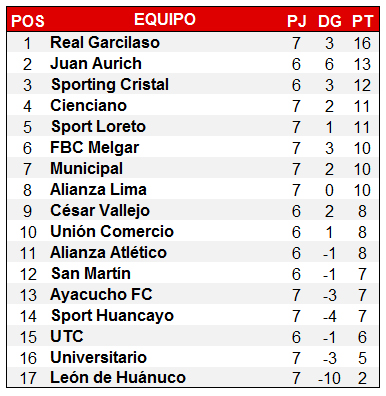The height and width of the screenshot is (396, 386).
Task: Click Cienciano in the standings
Action: click(x=89, y=105)
